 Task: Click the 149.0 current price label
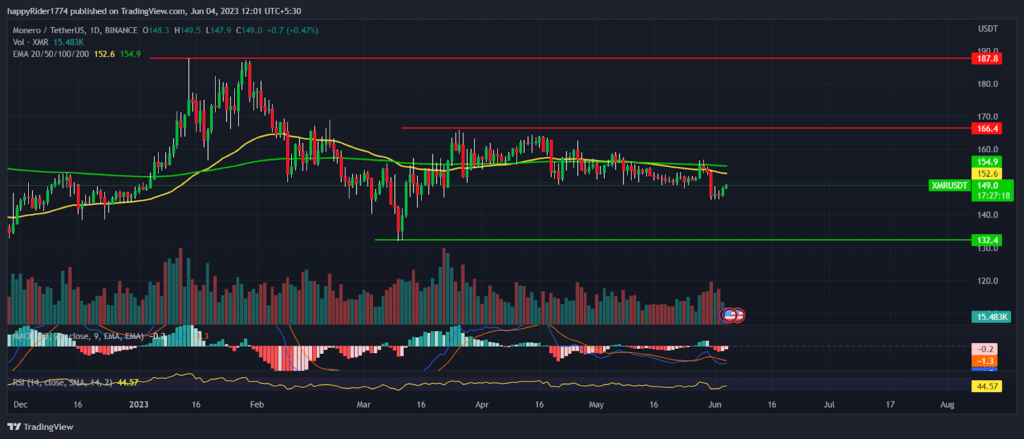point(989,186)
